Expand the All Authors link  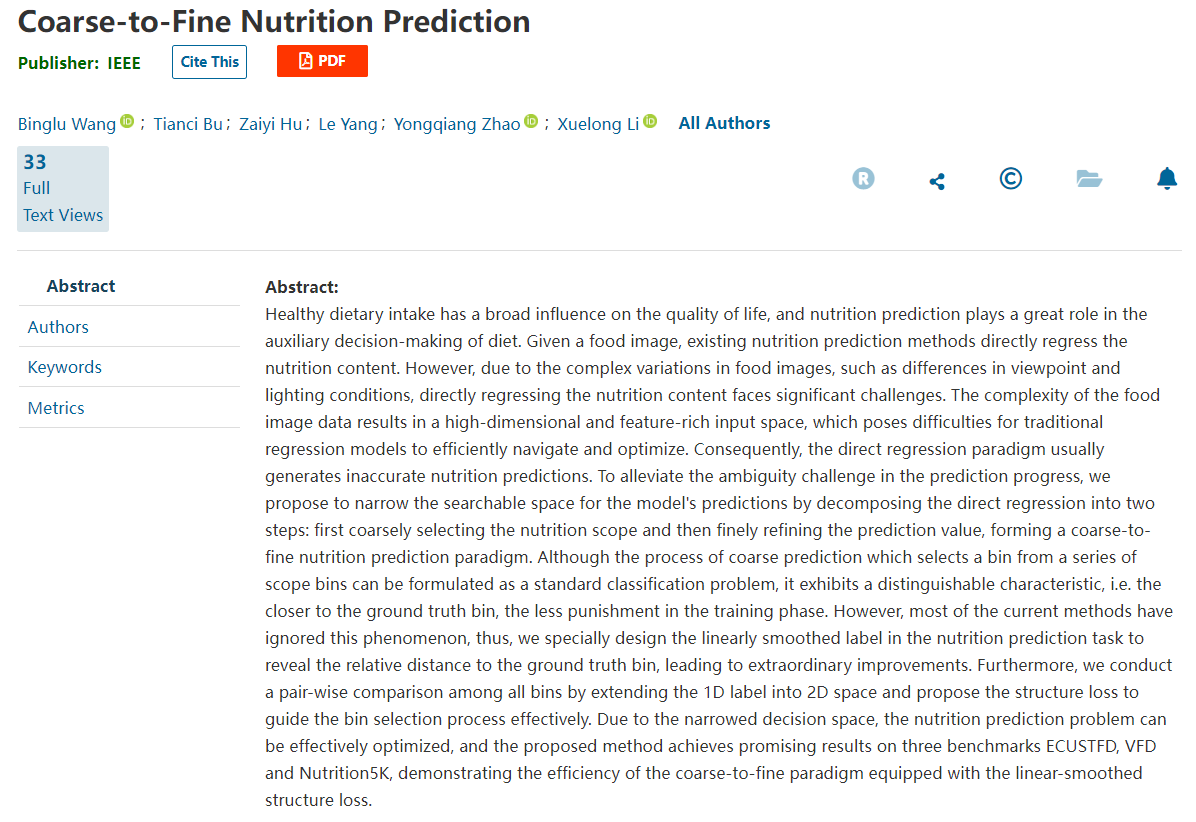coord(724,124)
